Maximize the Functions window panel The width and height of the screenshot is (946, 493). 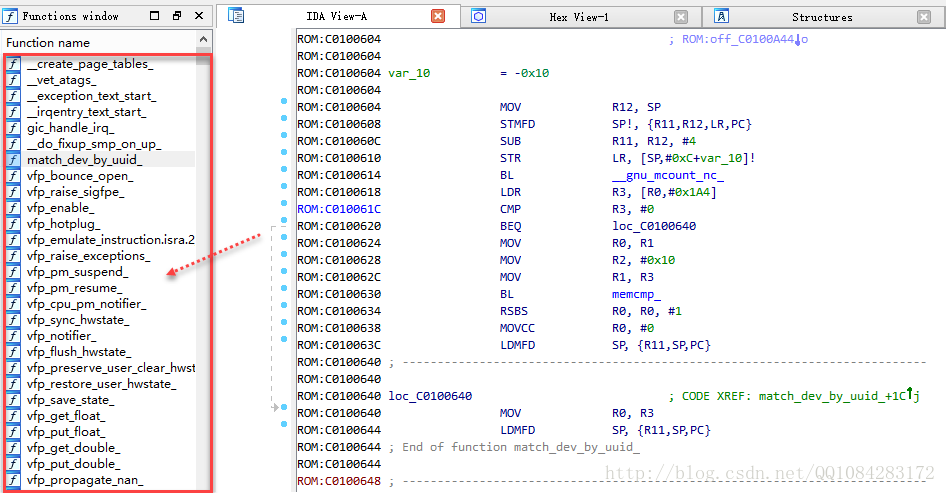pos(154,16)
